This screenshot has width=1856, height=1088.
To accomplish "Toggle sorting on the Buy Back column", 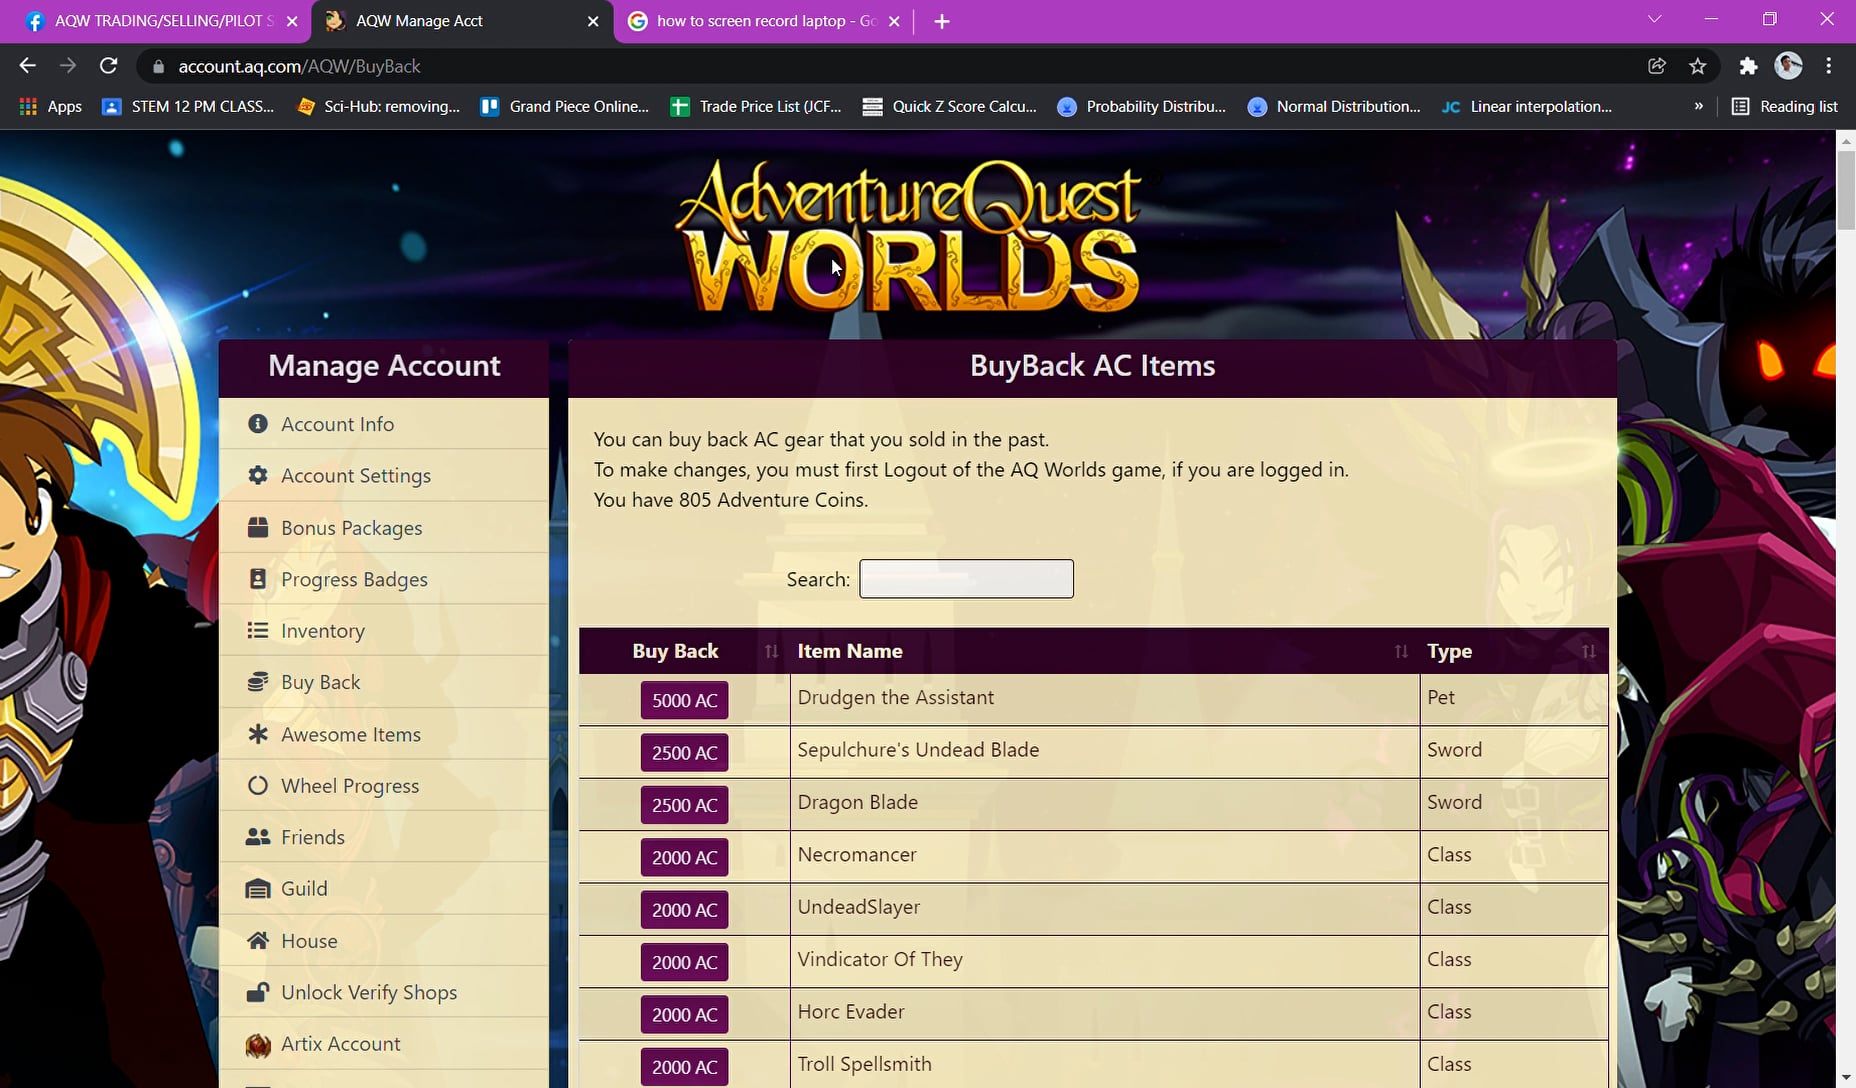I will click(772, 651).
